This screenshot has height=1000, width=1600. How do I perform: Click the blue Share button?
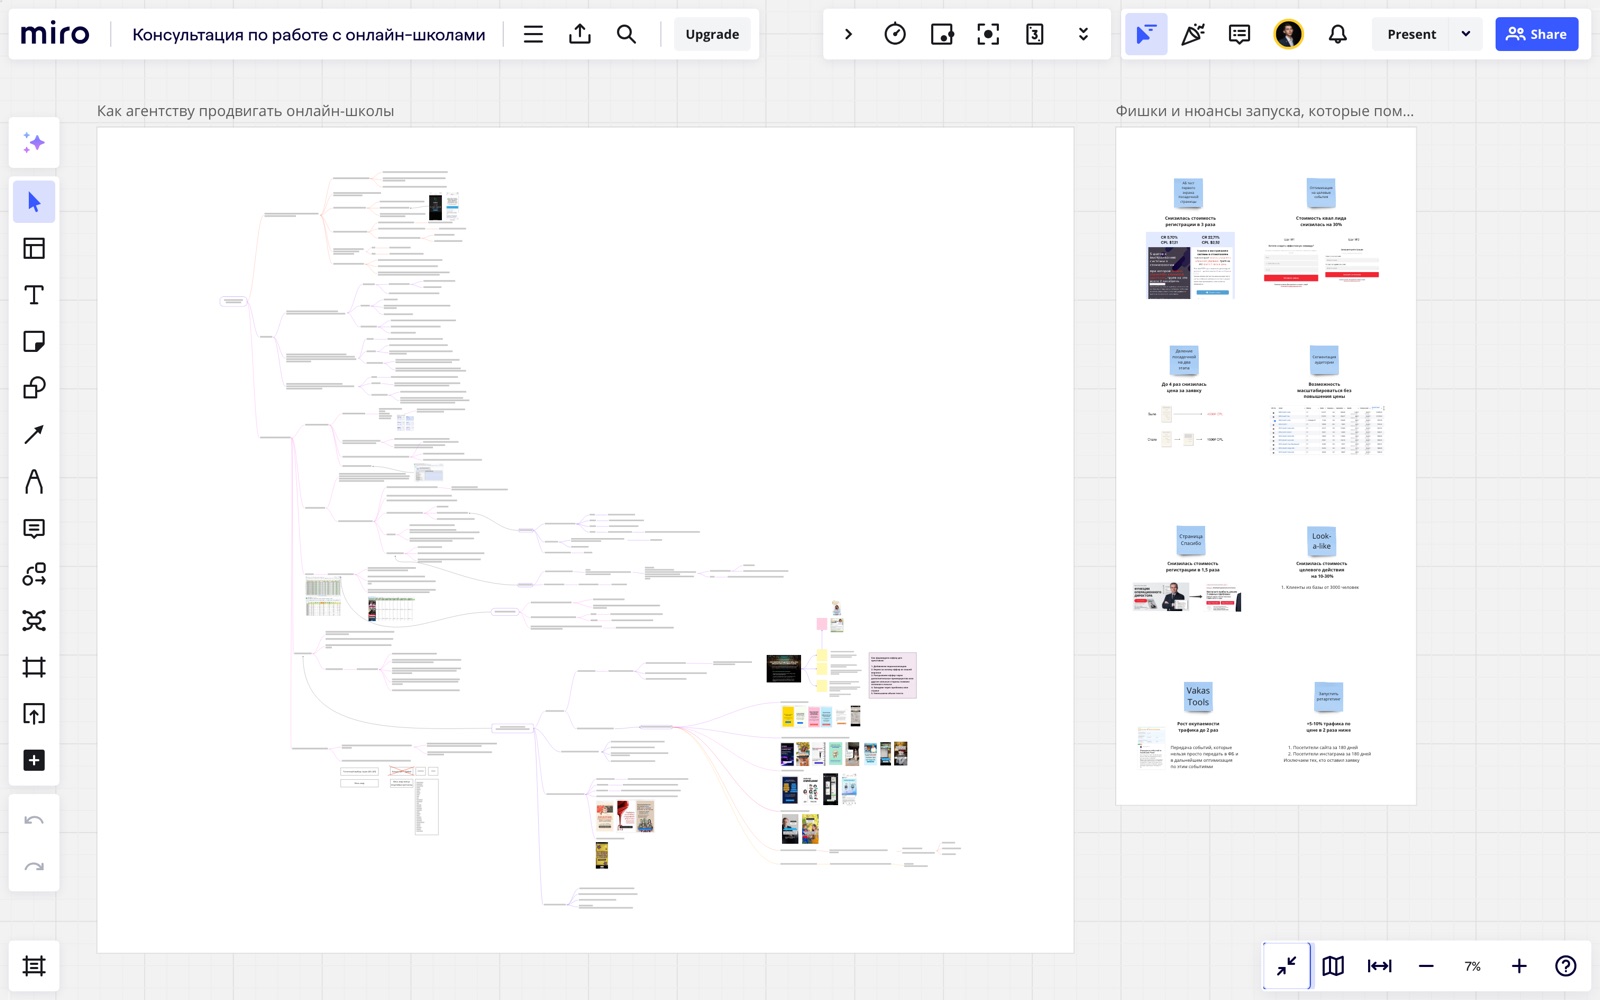[x=1537, y=34]
